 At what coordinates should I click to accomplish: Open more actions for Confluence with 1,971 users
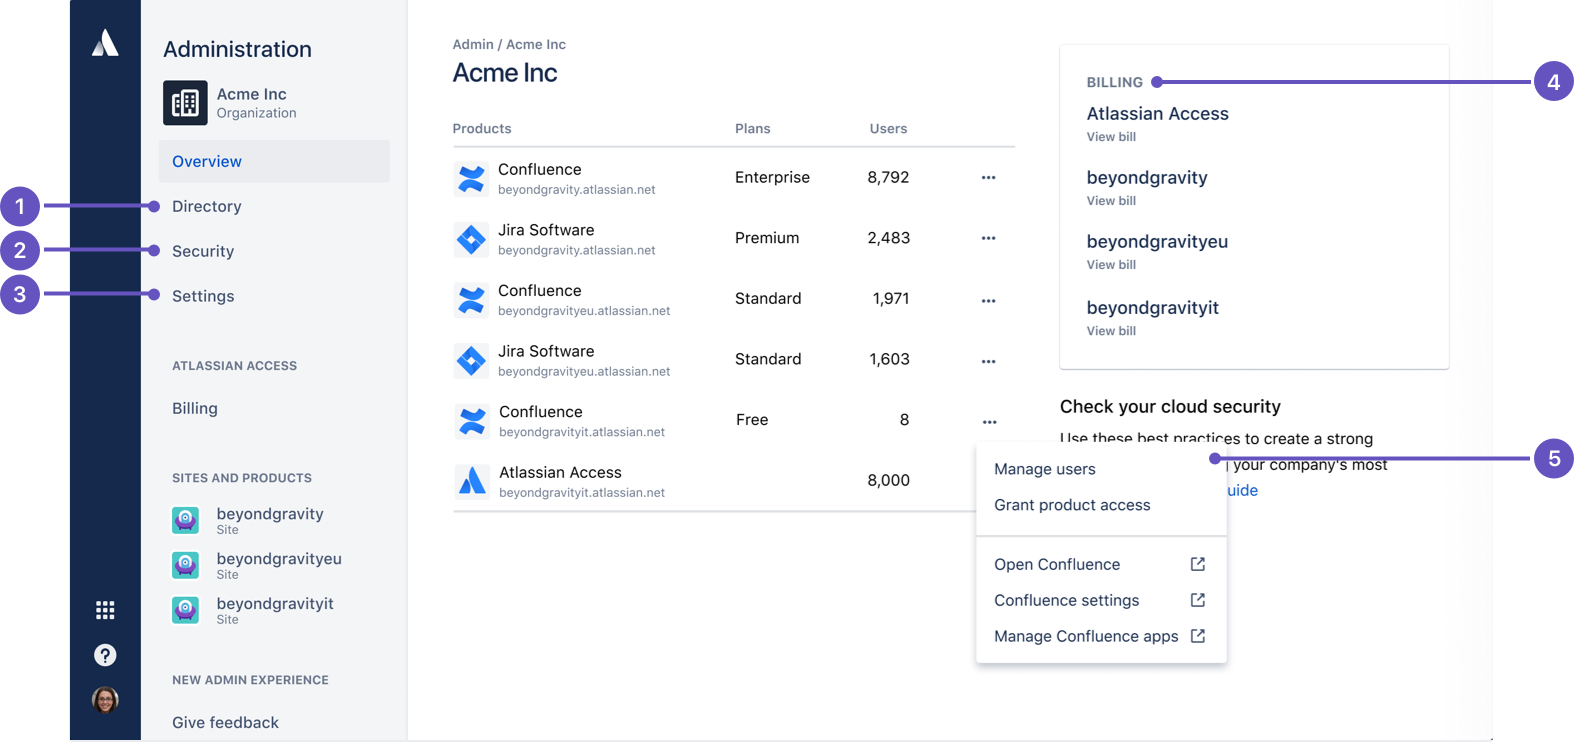(988, 300)
